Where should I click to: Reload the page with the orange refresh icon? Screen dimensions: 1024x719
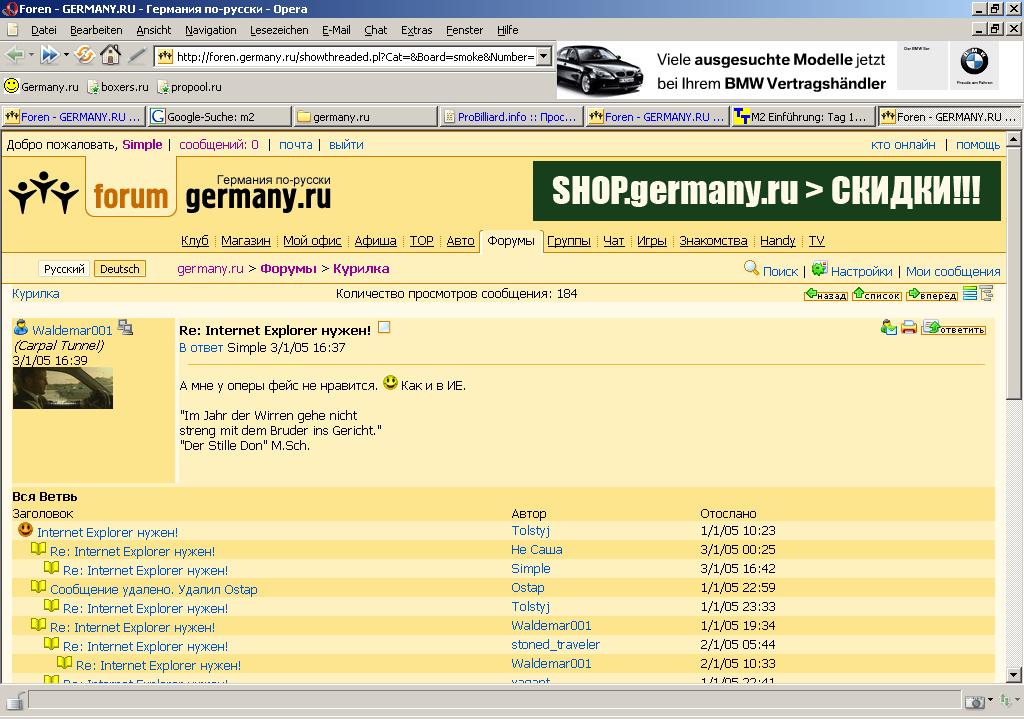click(x=84, y=56)
